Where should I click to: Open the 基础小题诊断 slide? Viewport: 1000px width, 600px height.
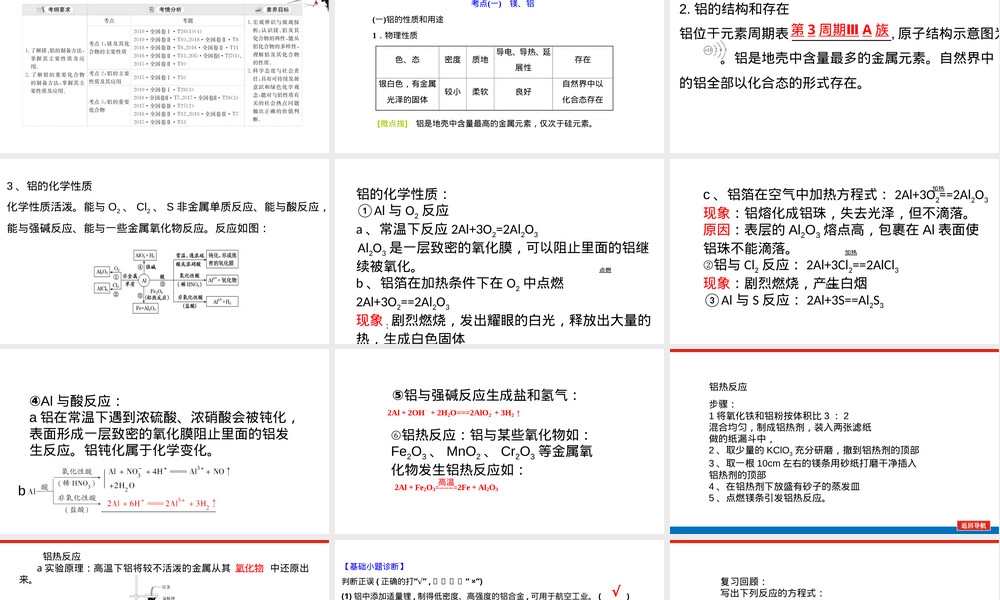499,570
